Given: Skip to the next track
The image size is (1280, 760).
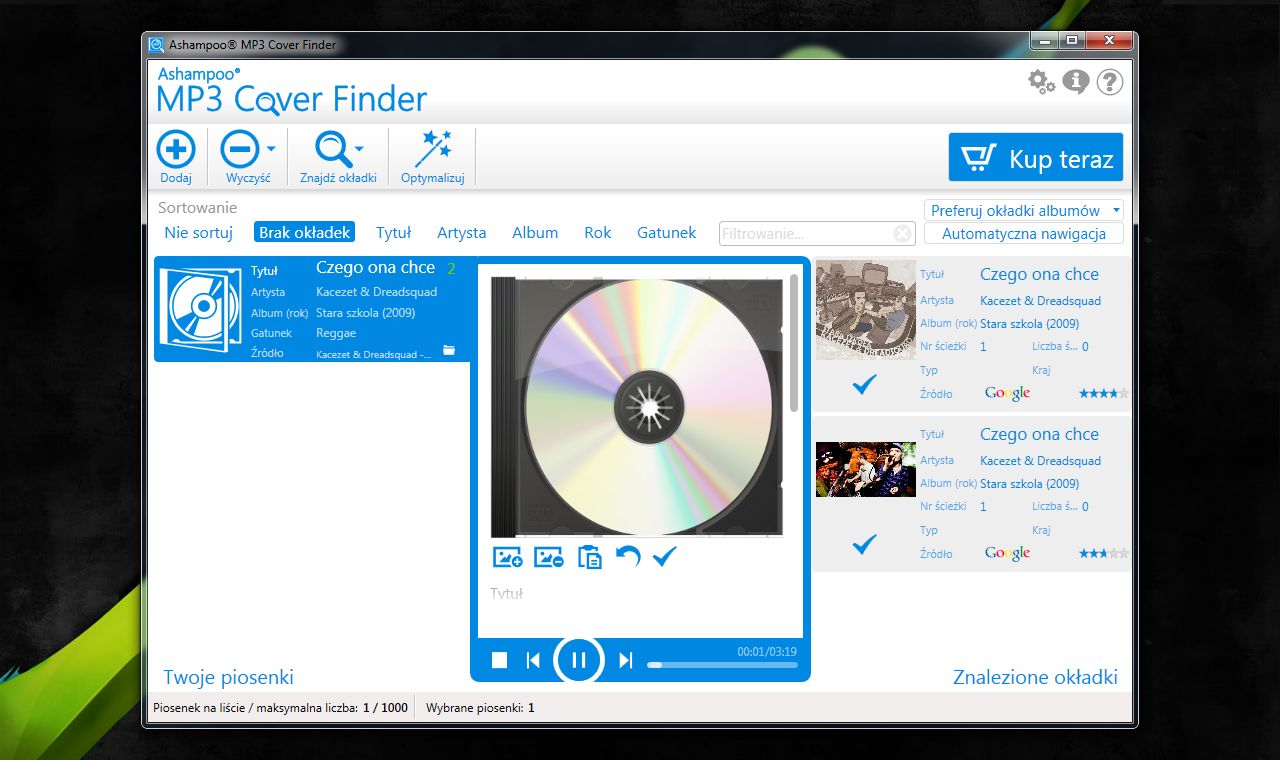Looking at the screenshot, I should (x=626, y=660).
